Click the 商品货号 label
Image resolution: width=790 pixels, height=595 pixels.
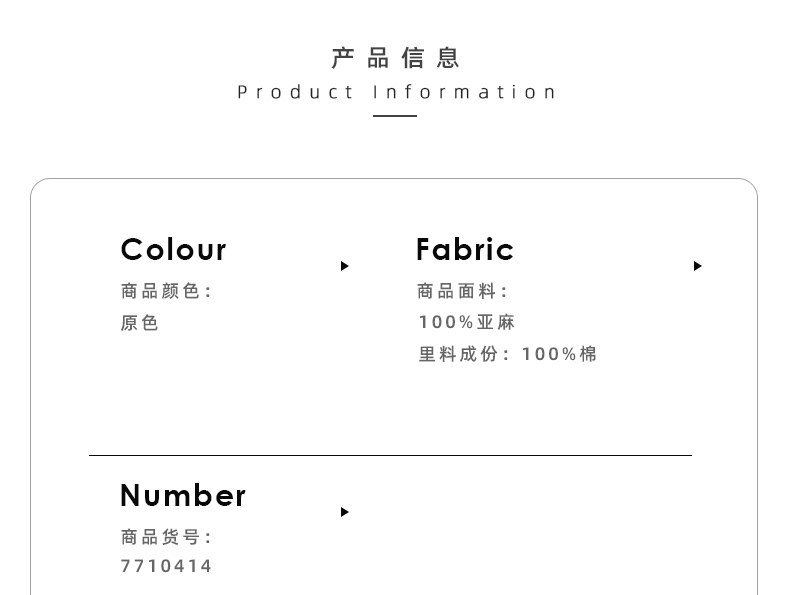166,538
